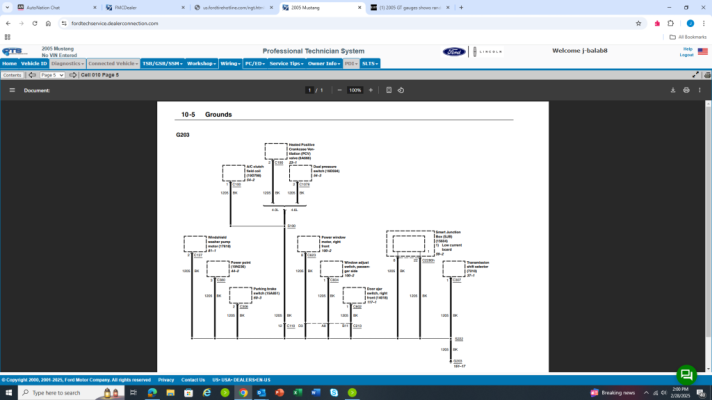Open a new browser tab
712x400 pixels.
[461, 7]
